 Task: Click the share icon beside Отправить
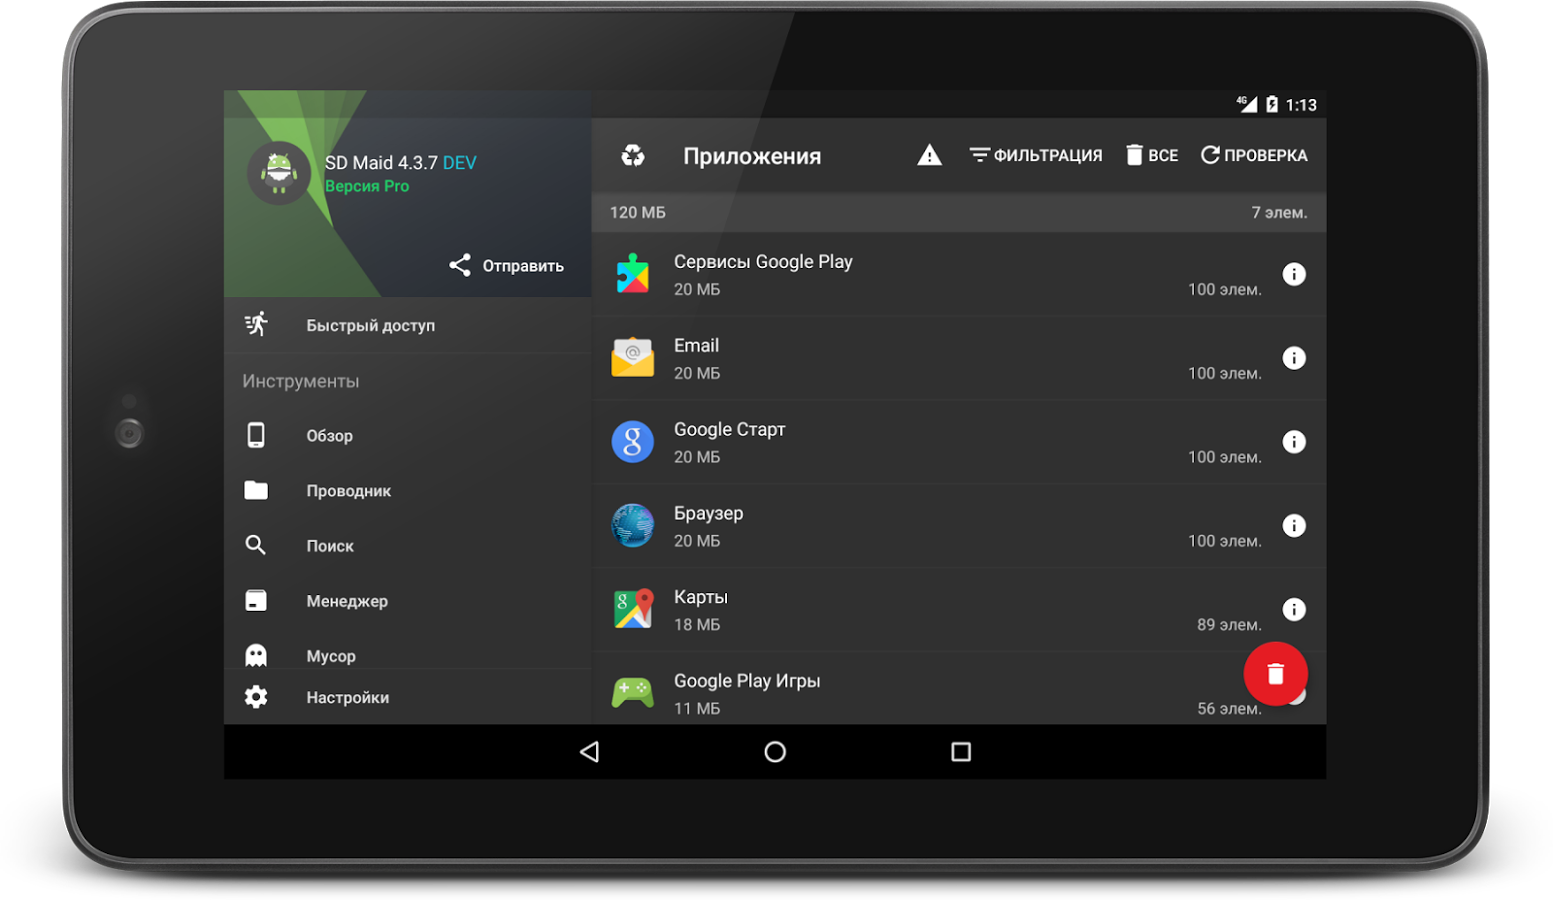coord(460,265)
